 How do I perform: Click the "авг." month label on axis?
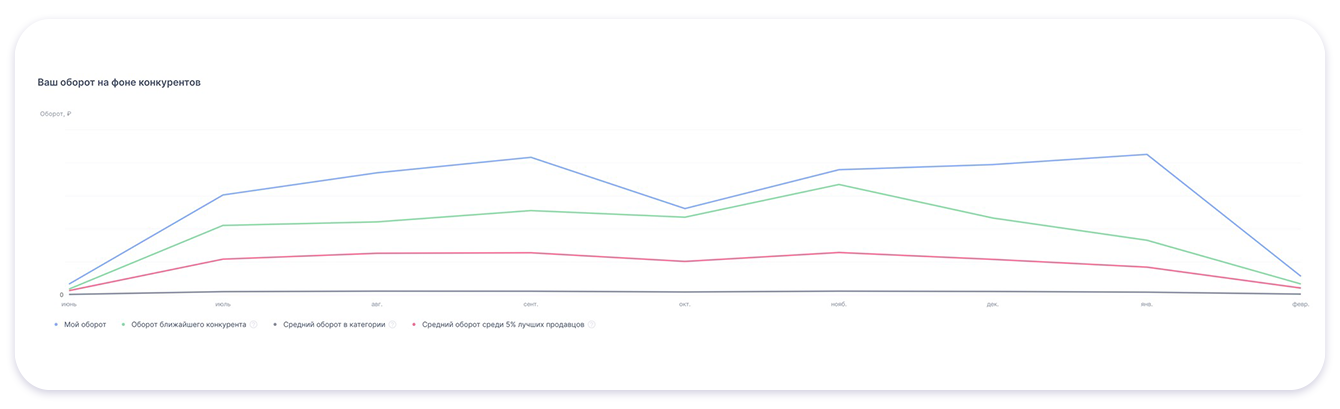[x=377, y=304]
